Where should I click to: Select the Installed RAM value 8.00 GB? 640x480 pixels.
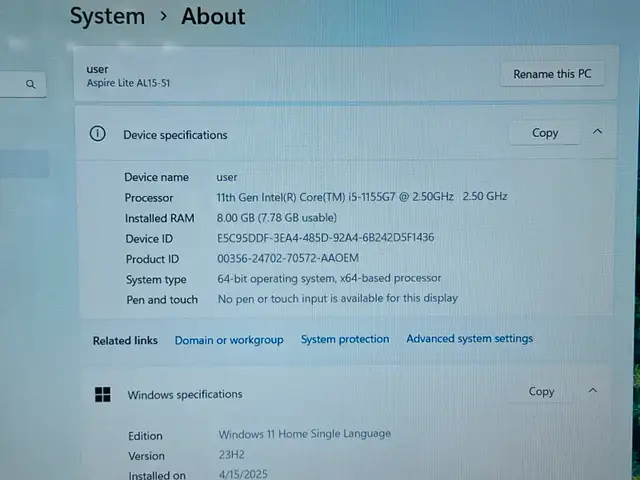pyautogui.click(x=276, y=218)
